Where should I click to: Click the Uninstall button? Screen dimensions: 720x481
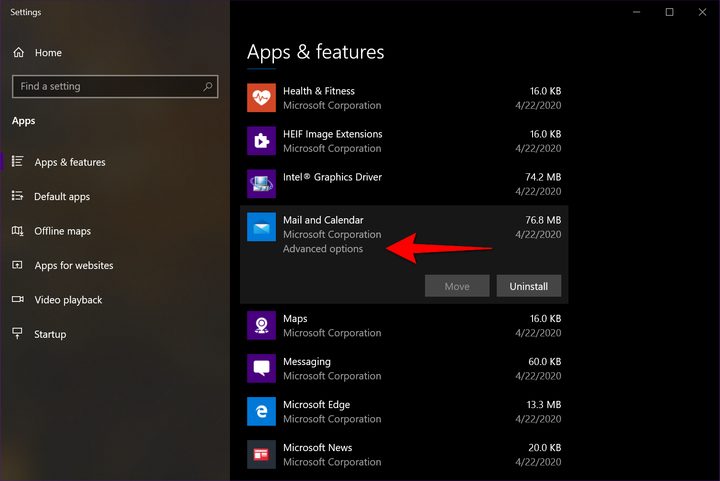click(529, 286)
